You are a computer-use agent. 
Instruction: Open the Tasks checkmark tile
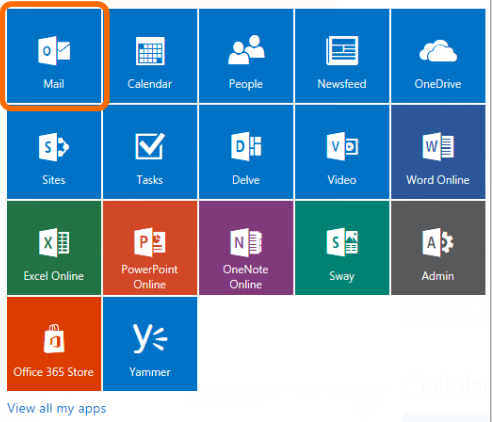click(150, 152)
